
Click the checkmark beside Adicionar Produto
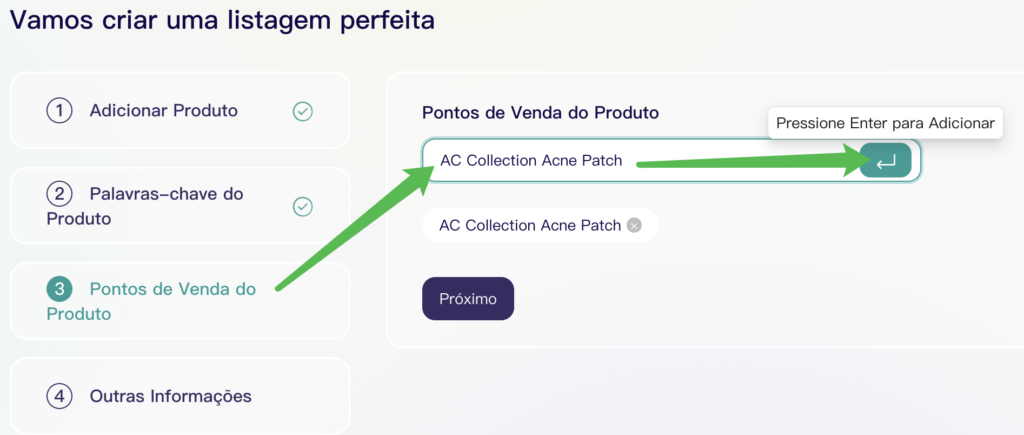(x=302, y=111)
